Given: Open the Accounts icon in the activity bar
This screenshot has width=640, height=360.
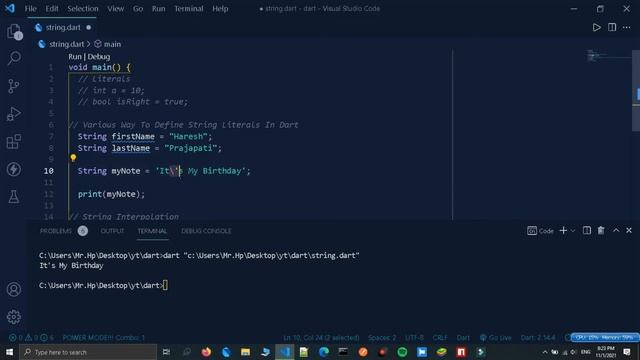Looking at the screenshot, I should [14, 289].
